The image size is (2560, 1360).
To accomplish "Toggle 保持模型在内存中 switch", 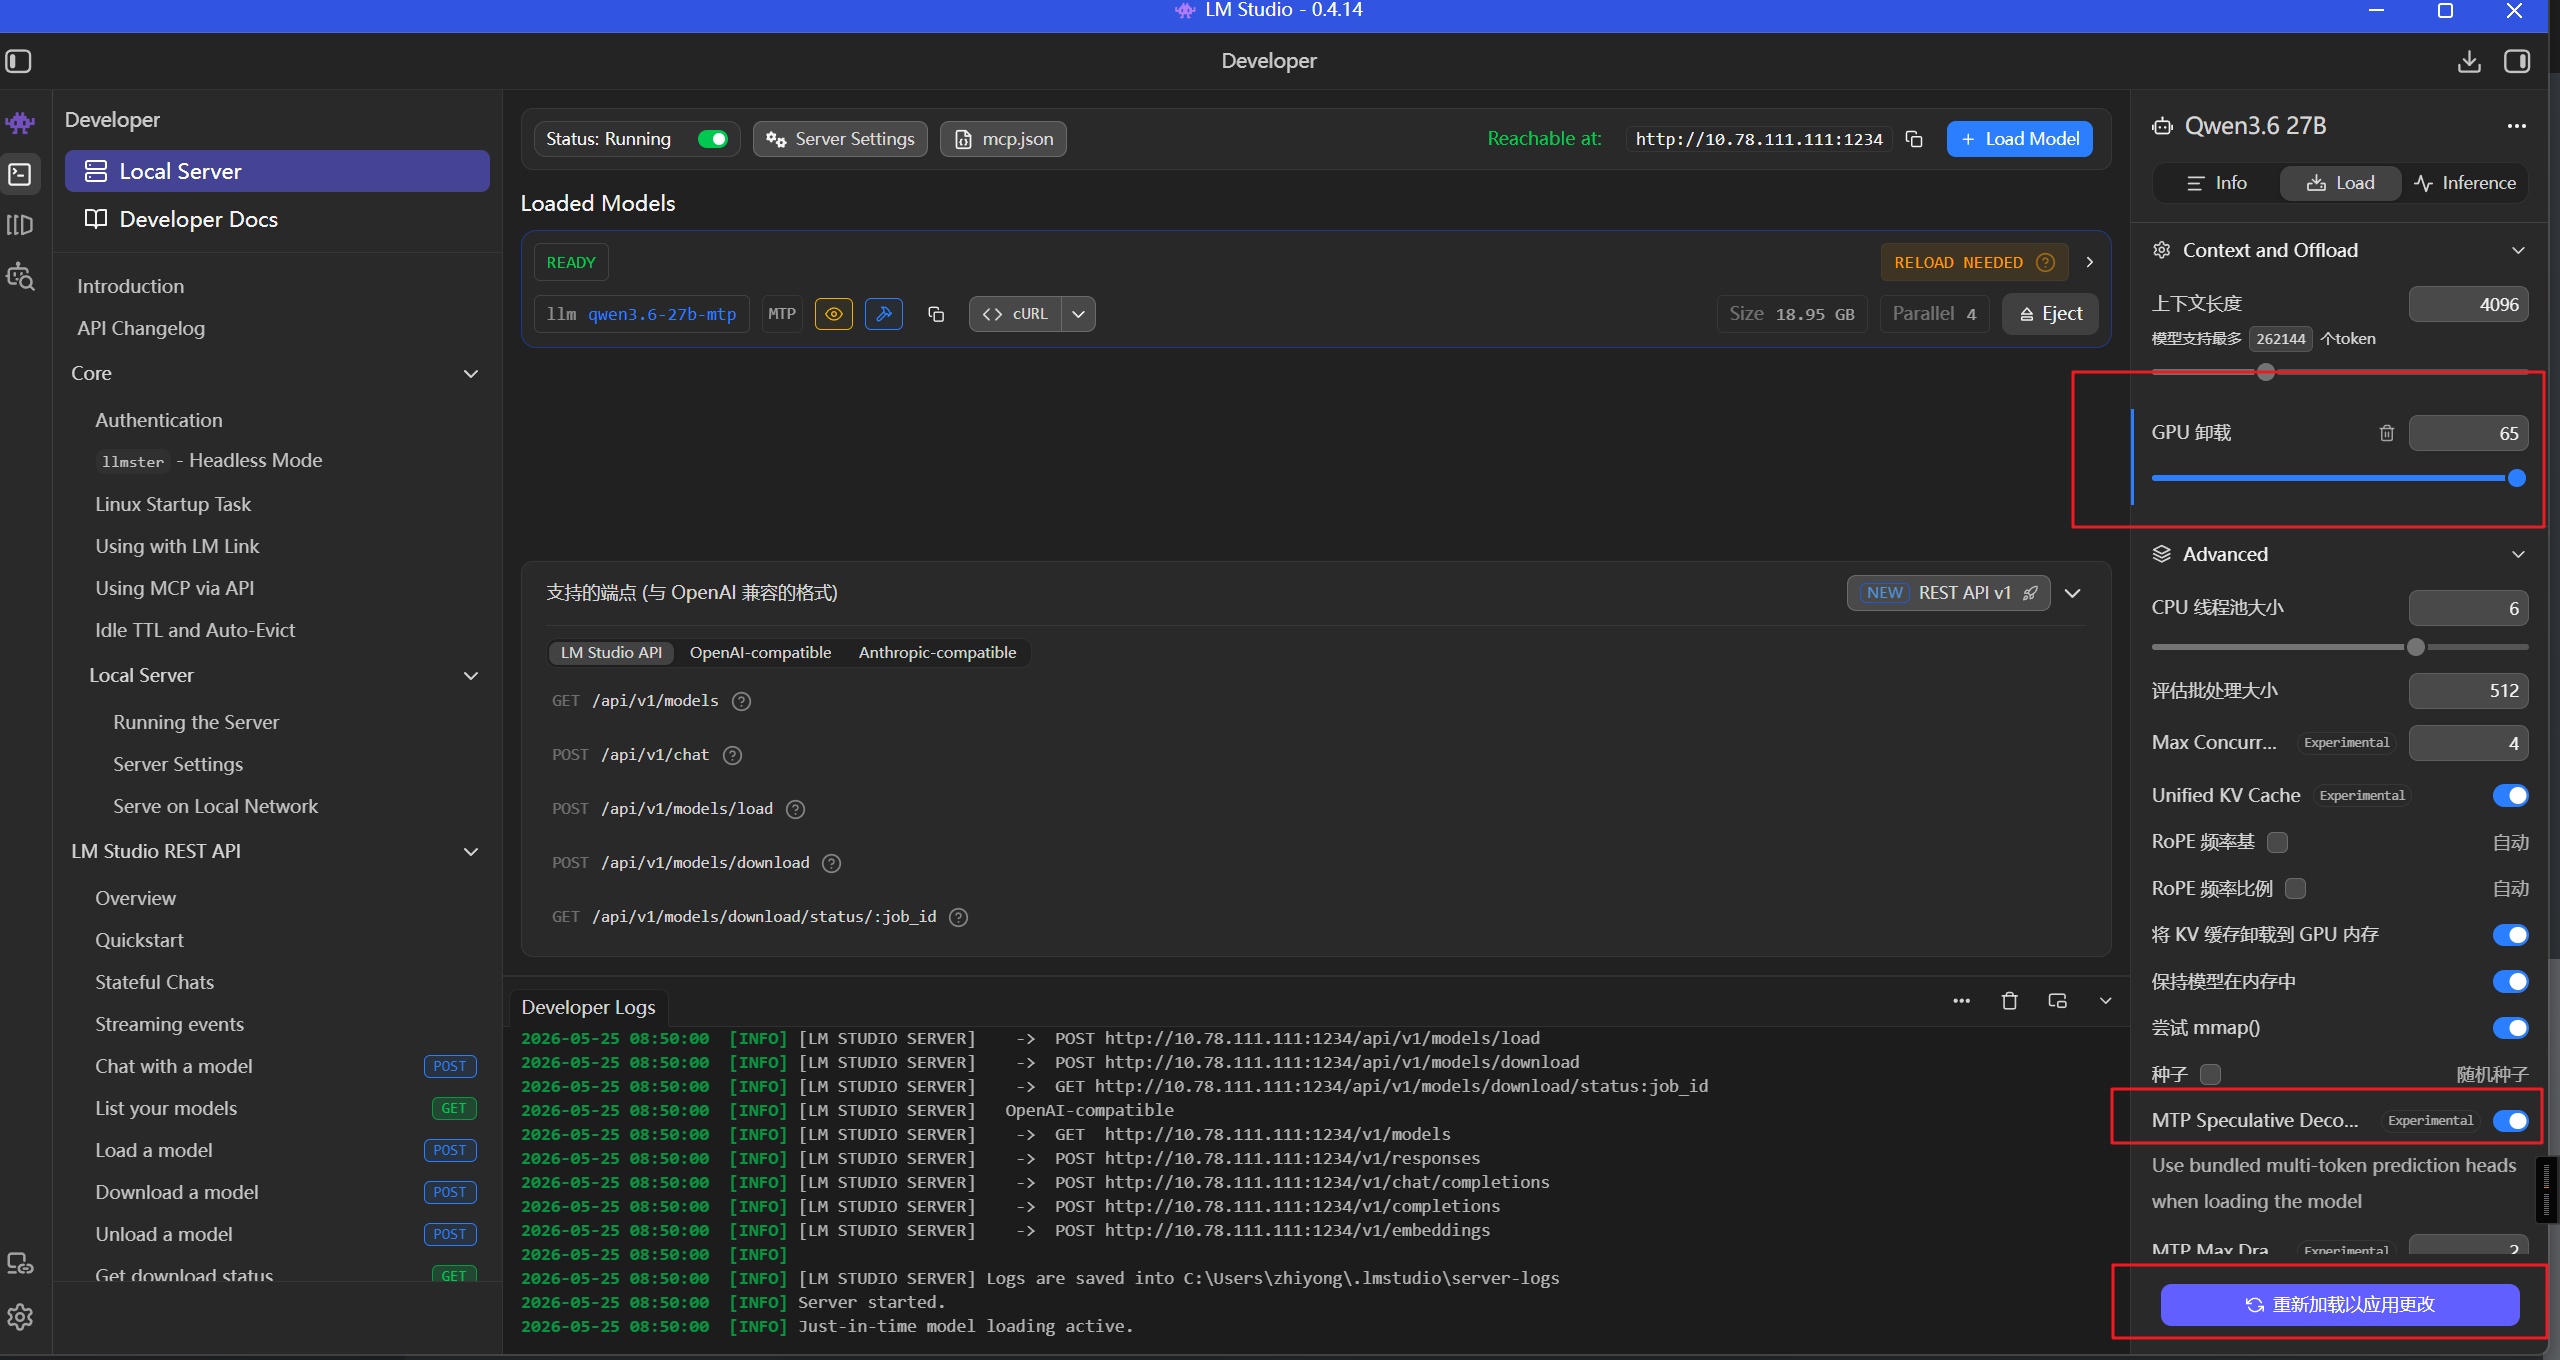I will [x=2510, y=981].
